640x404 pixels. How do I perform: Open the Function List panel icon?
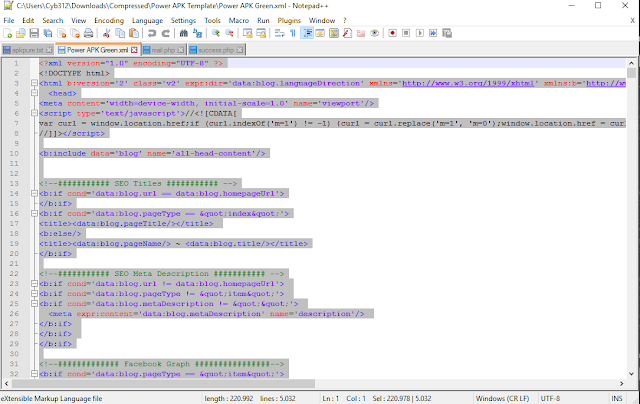[347, 33]
